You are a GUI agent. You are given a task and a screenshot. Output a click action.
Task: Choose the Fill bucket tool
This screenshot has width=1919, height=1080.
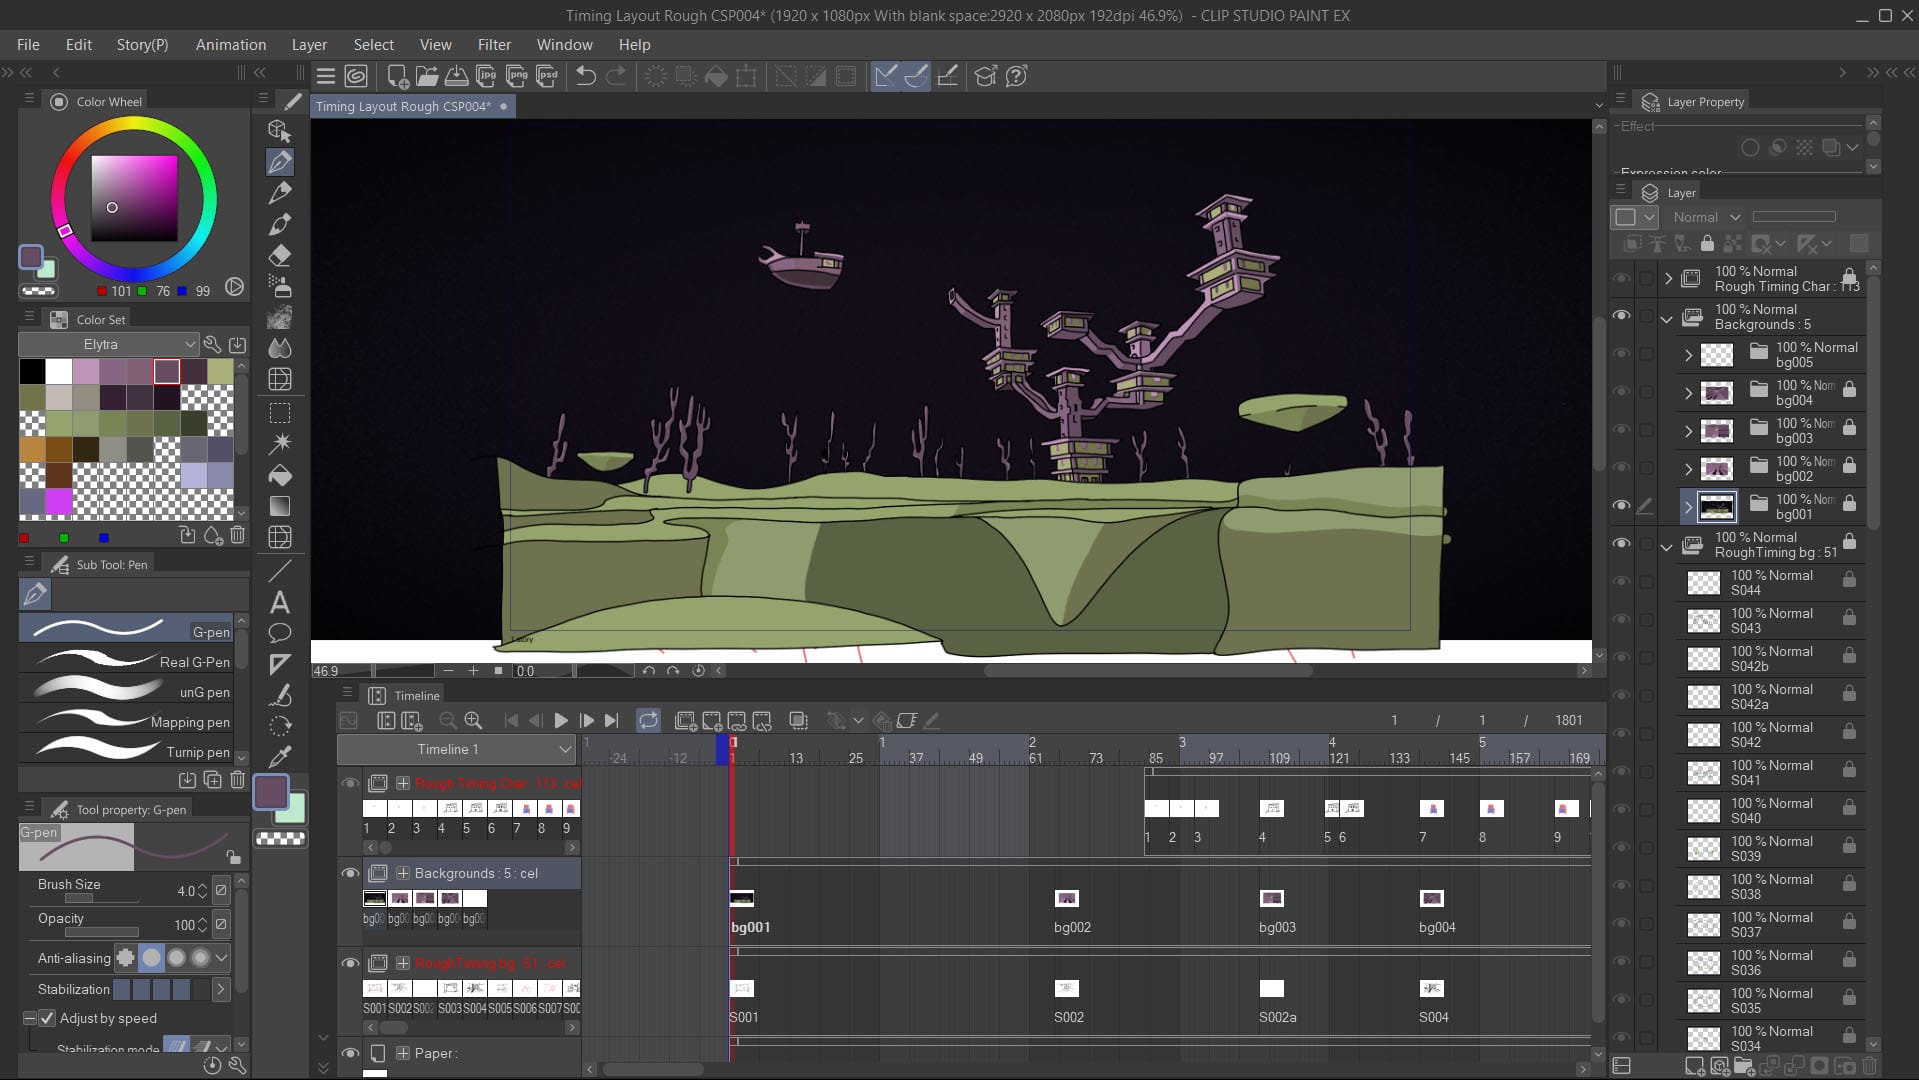tap(280, 475)
